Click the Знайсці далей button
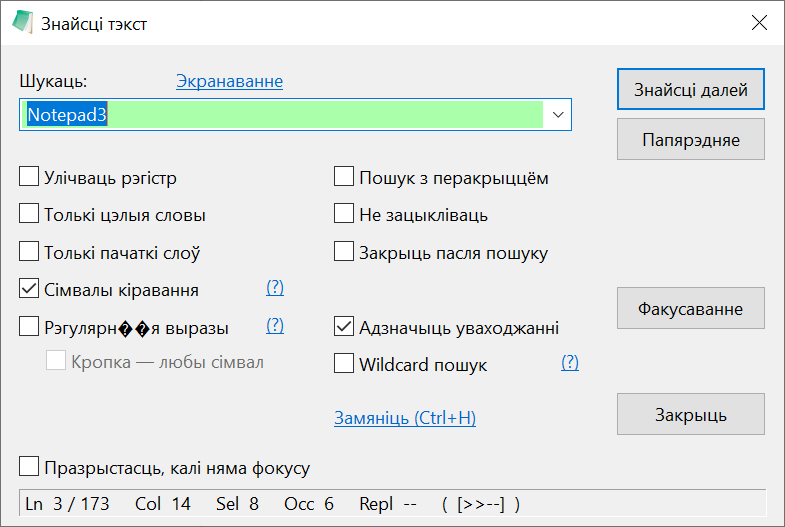Image resolution: width=785 pixels, height=527 pixels. 691,89
